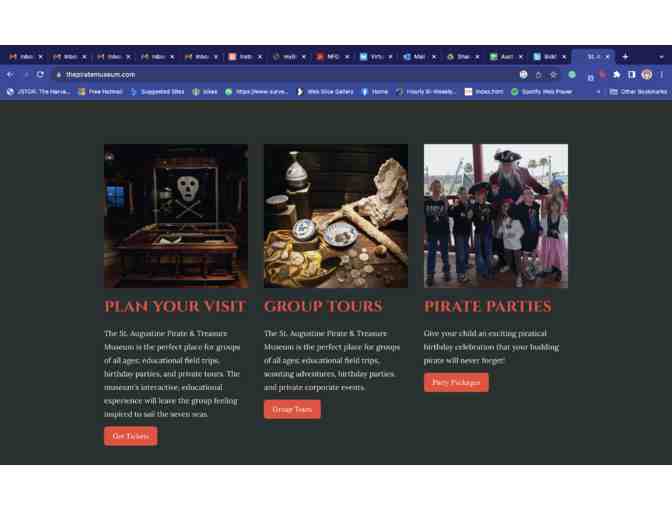Viewport: 672px width, 510px height.
Task: Go back using the back arrow
Action: pyautogui.click(x=10, y=75)
